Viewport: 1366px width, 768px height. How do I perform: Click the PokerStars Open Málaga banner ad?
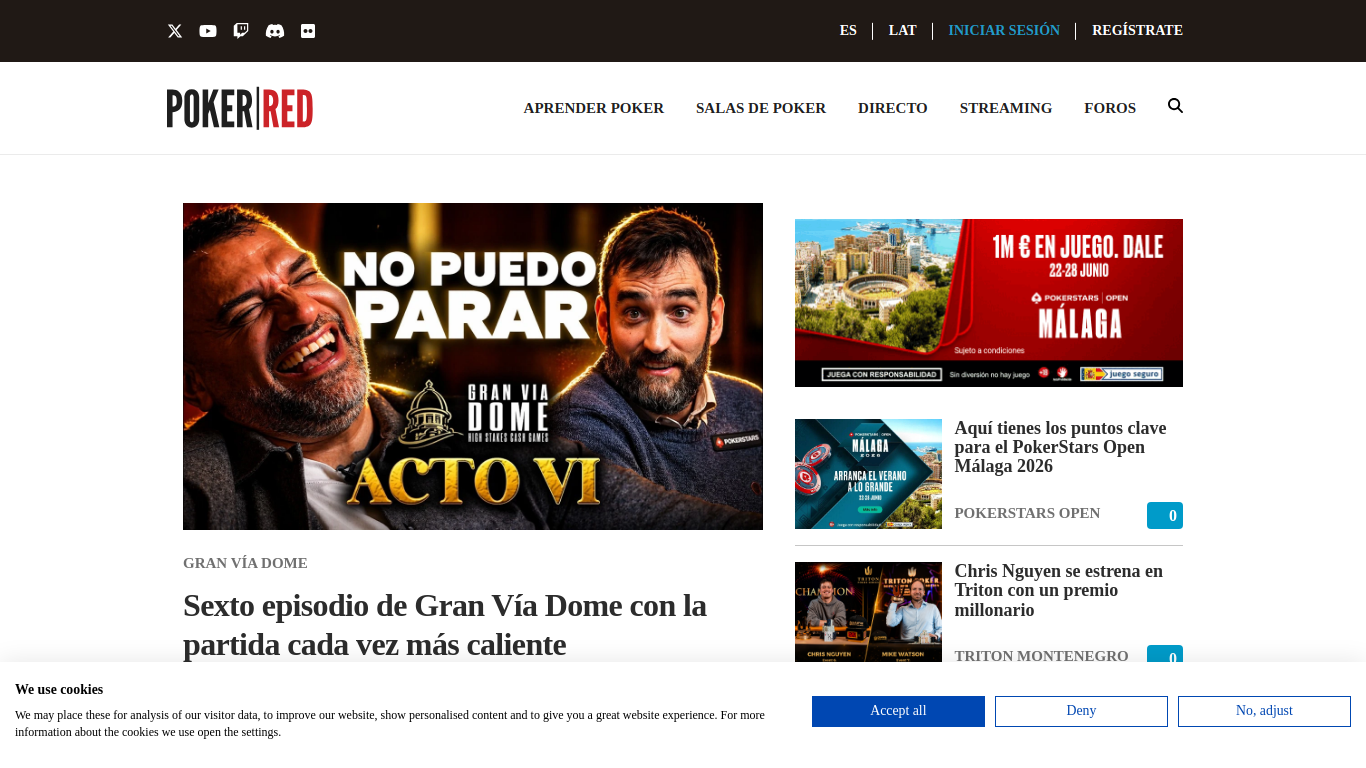[x=989, y=303]
